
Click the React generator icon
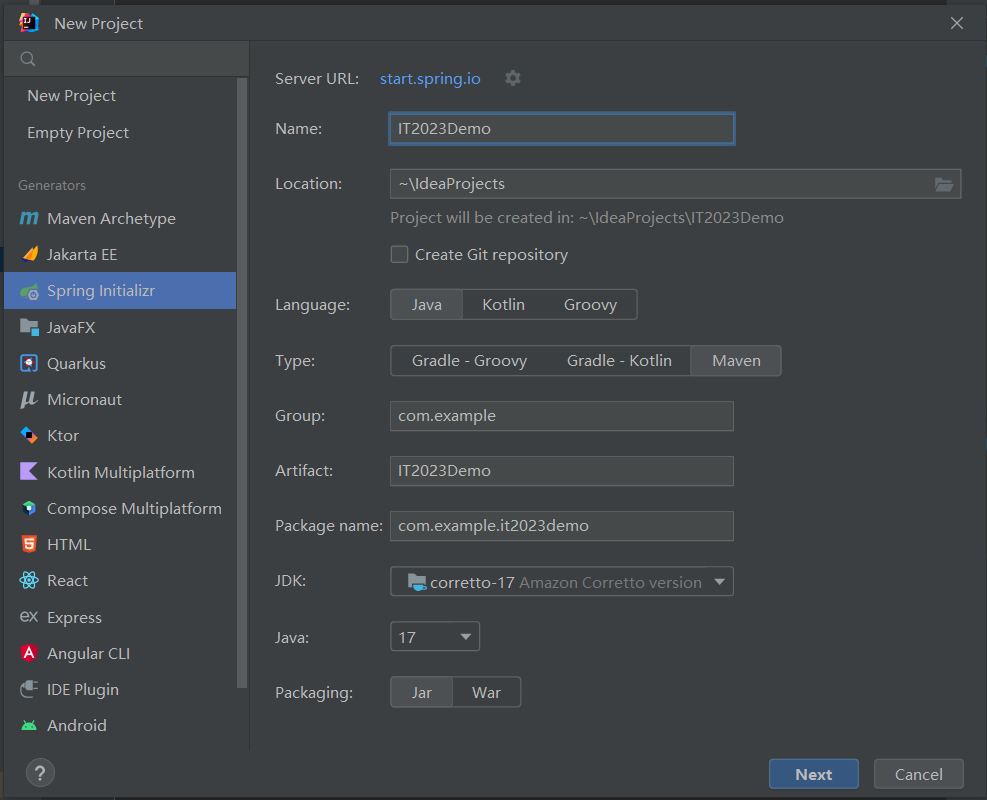tap(29, 580)
